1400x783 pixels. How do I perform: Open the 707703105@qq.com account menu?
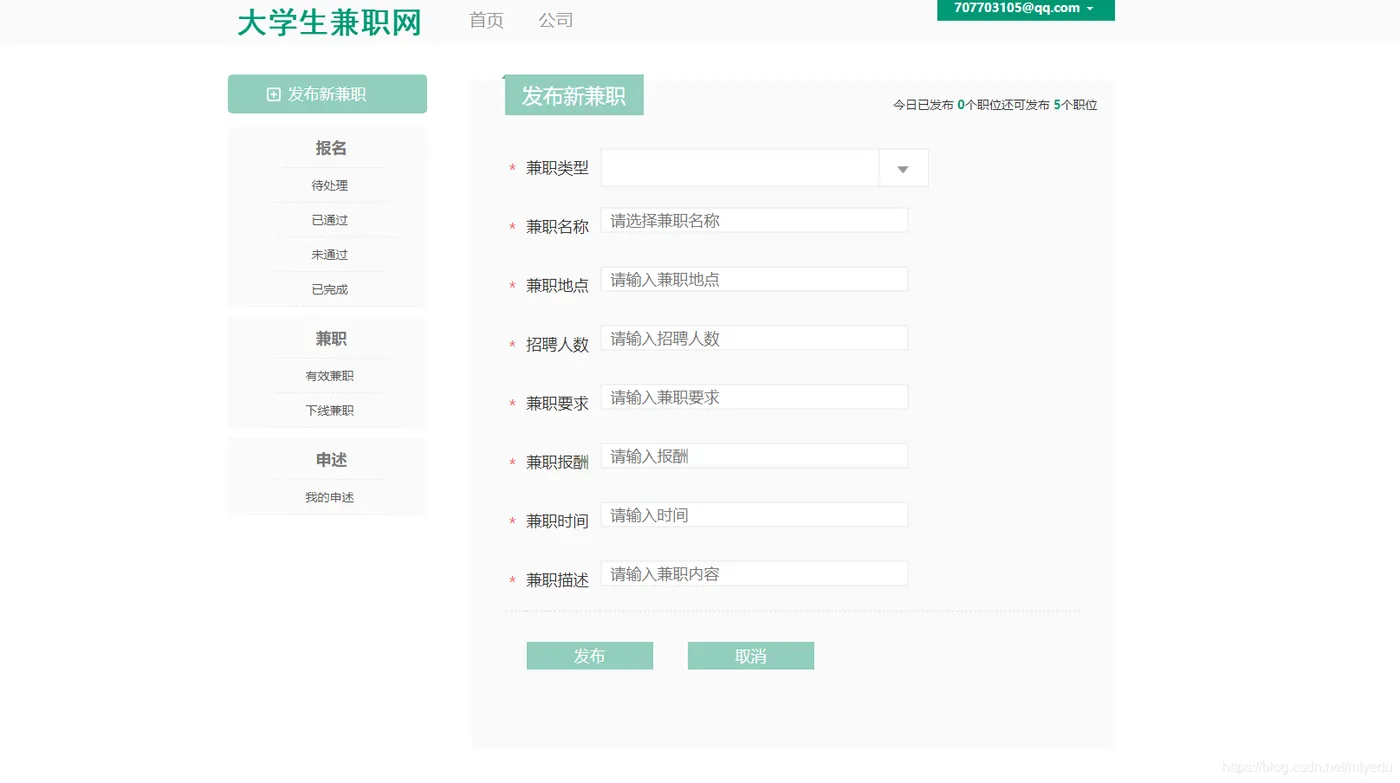pyautogui.click(x=1025, y=9)
